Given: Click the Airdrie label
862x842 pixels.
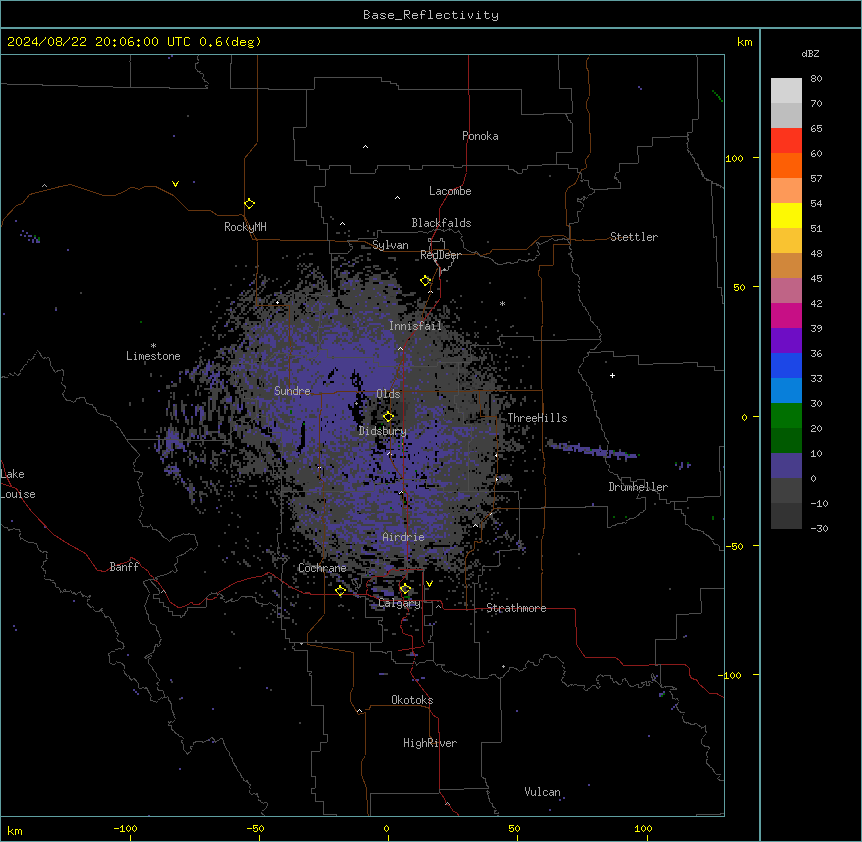Looking at the screenshot, I should point(404,537).
